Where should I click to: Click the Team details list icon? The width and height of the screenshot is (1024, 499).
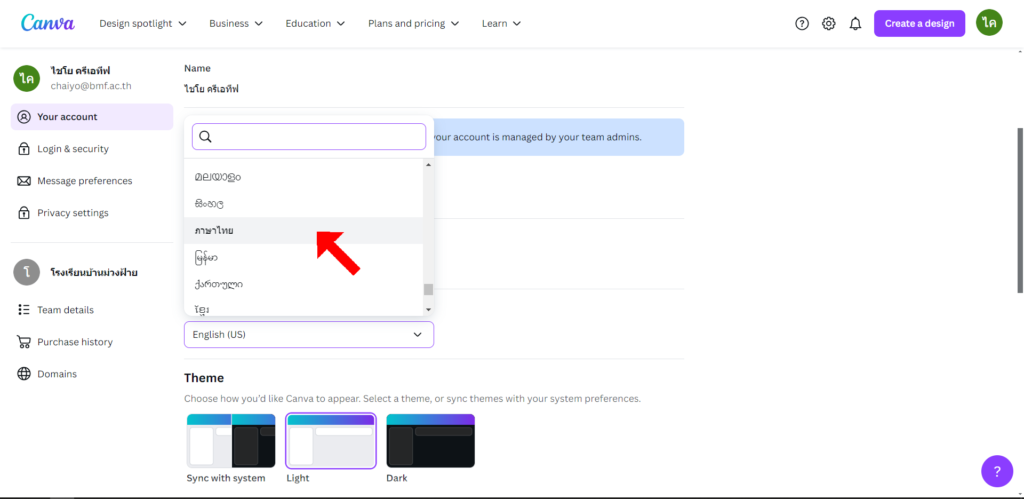[24, 310]
